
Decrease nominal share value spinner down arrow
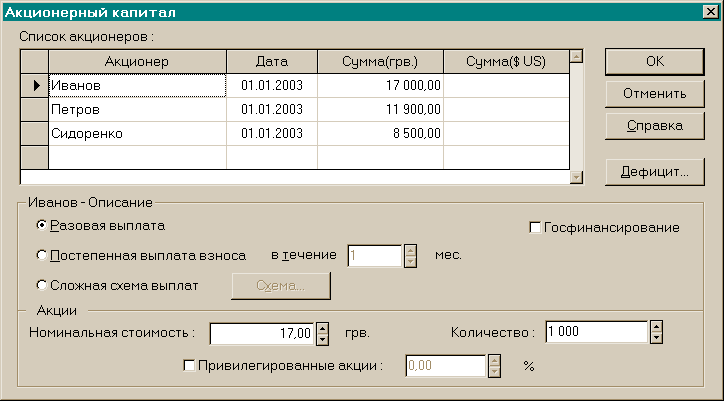pyautogui.click(x=323, y=340)
